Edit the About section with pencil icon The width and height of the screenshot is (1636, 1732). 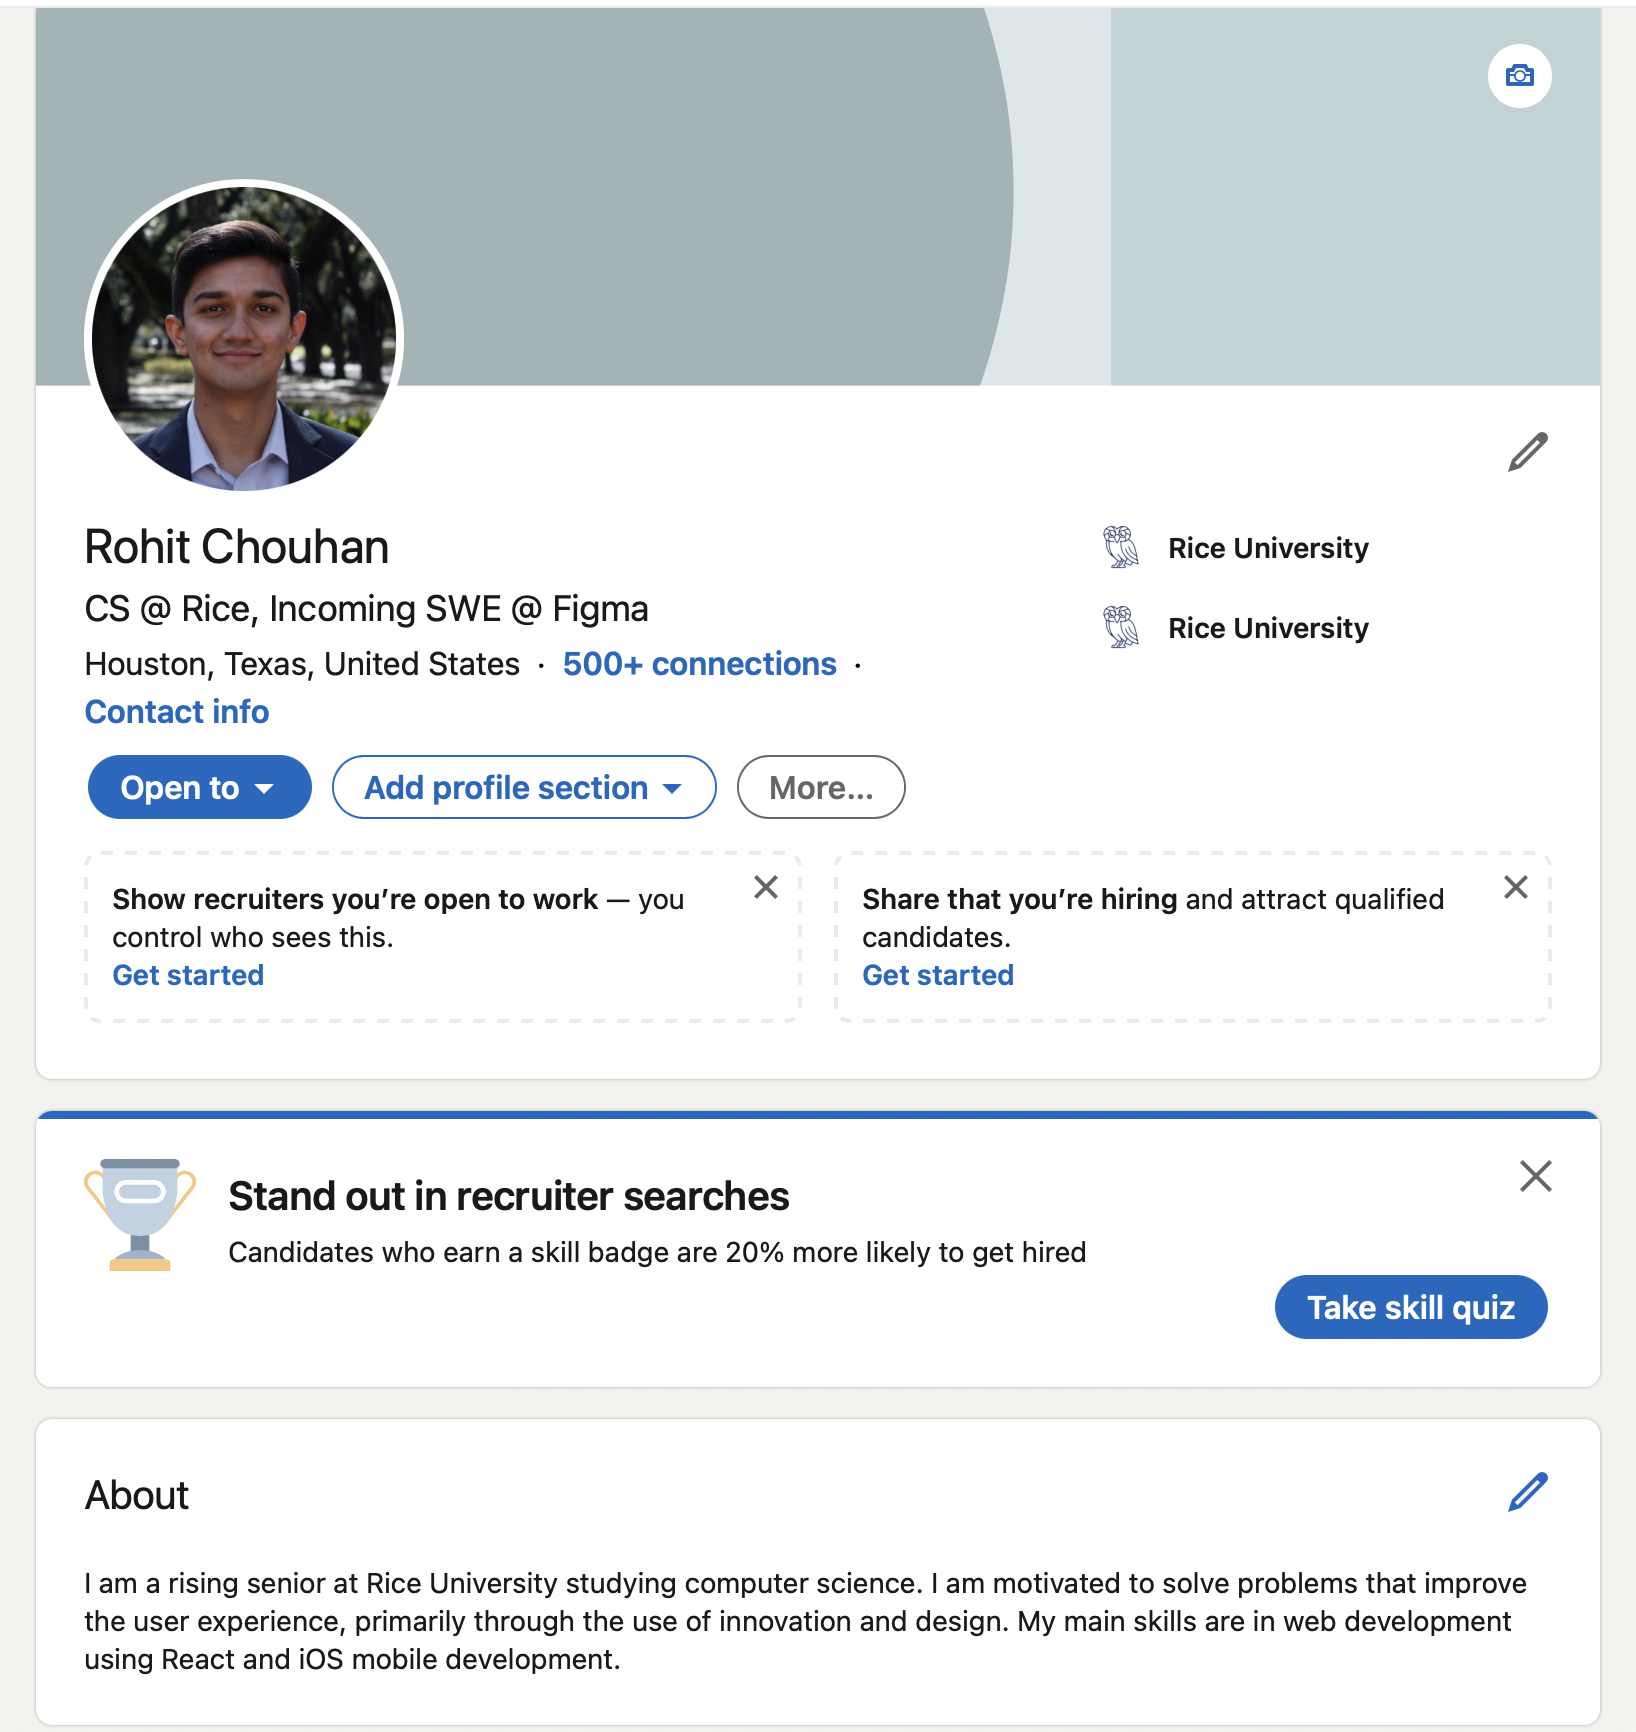click(1527, 1492)
